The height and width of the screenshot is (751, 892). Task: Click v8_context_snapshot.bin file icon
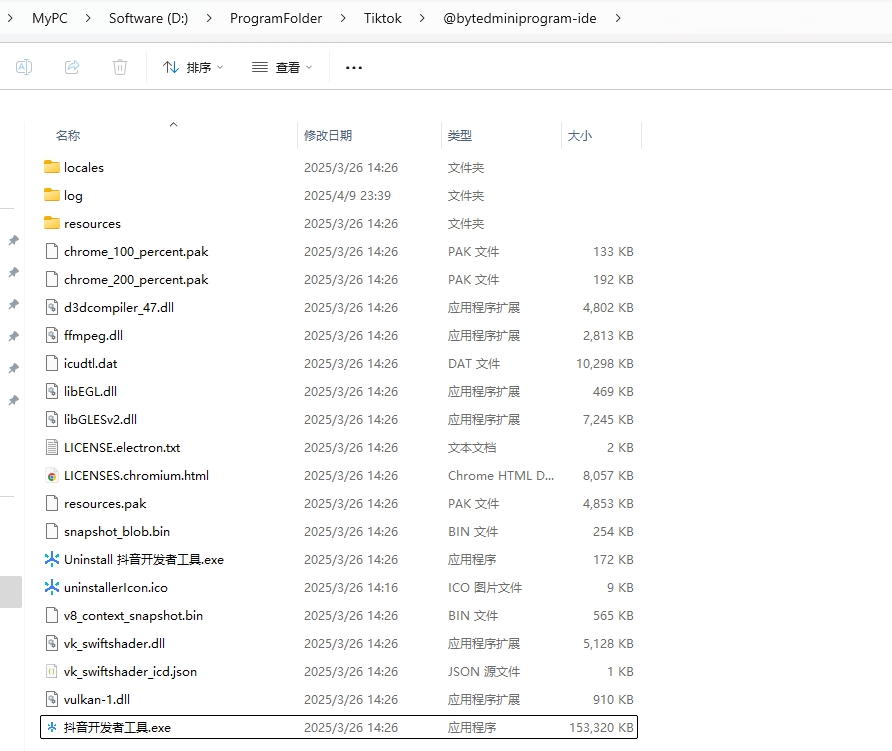52,615
